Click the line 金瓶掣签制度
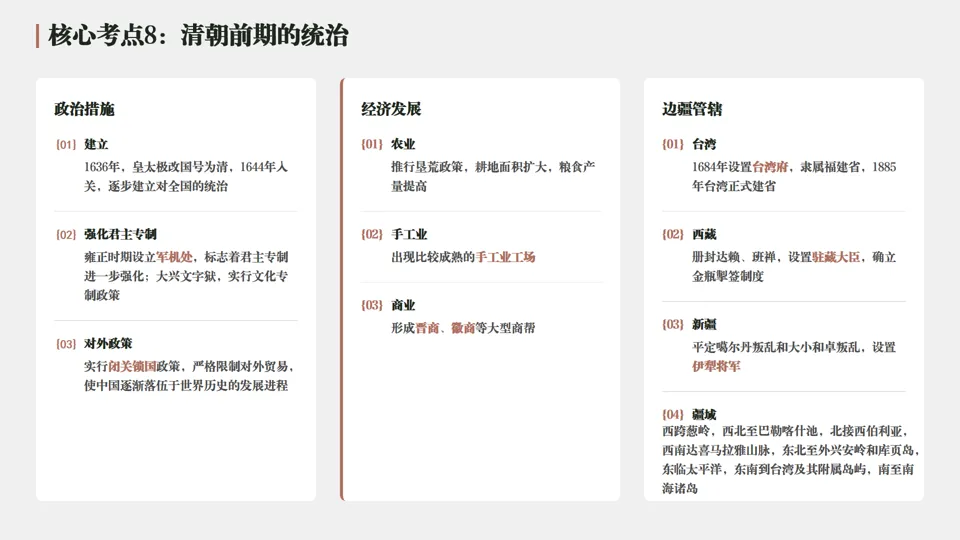Image resolution: width=960 pixels, height=540 pixels. pyautogui.click(x=728, y=276)
